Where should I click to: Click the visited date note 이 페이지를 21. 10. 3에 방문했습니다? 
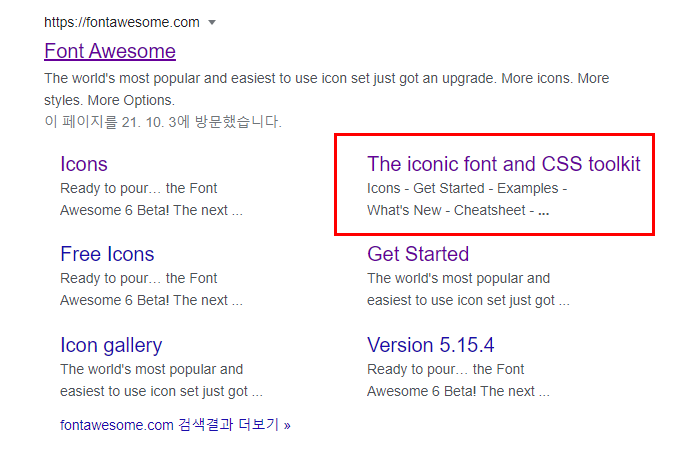click(x=163, y=121)
